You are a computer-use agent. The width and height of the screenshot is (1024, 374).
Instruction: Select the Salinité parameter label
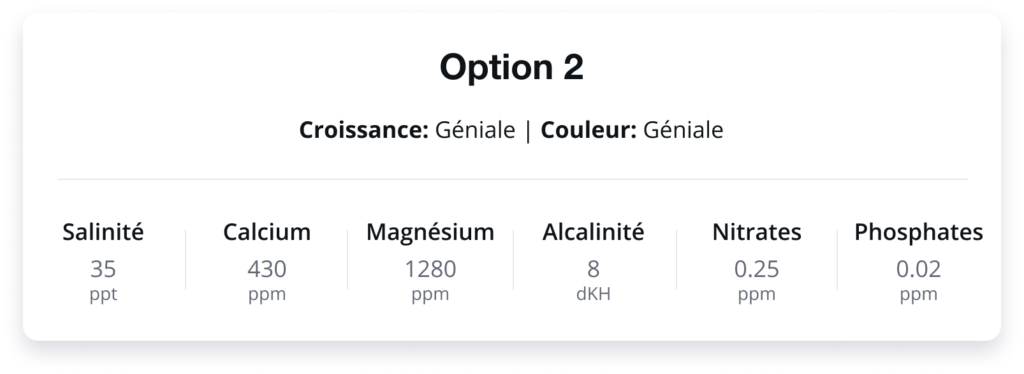coord(103,232)
